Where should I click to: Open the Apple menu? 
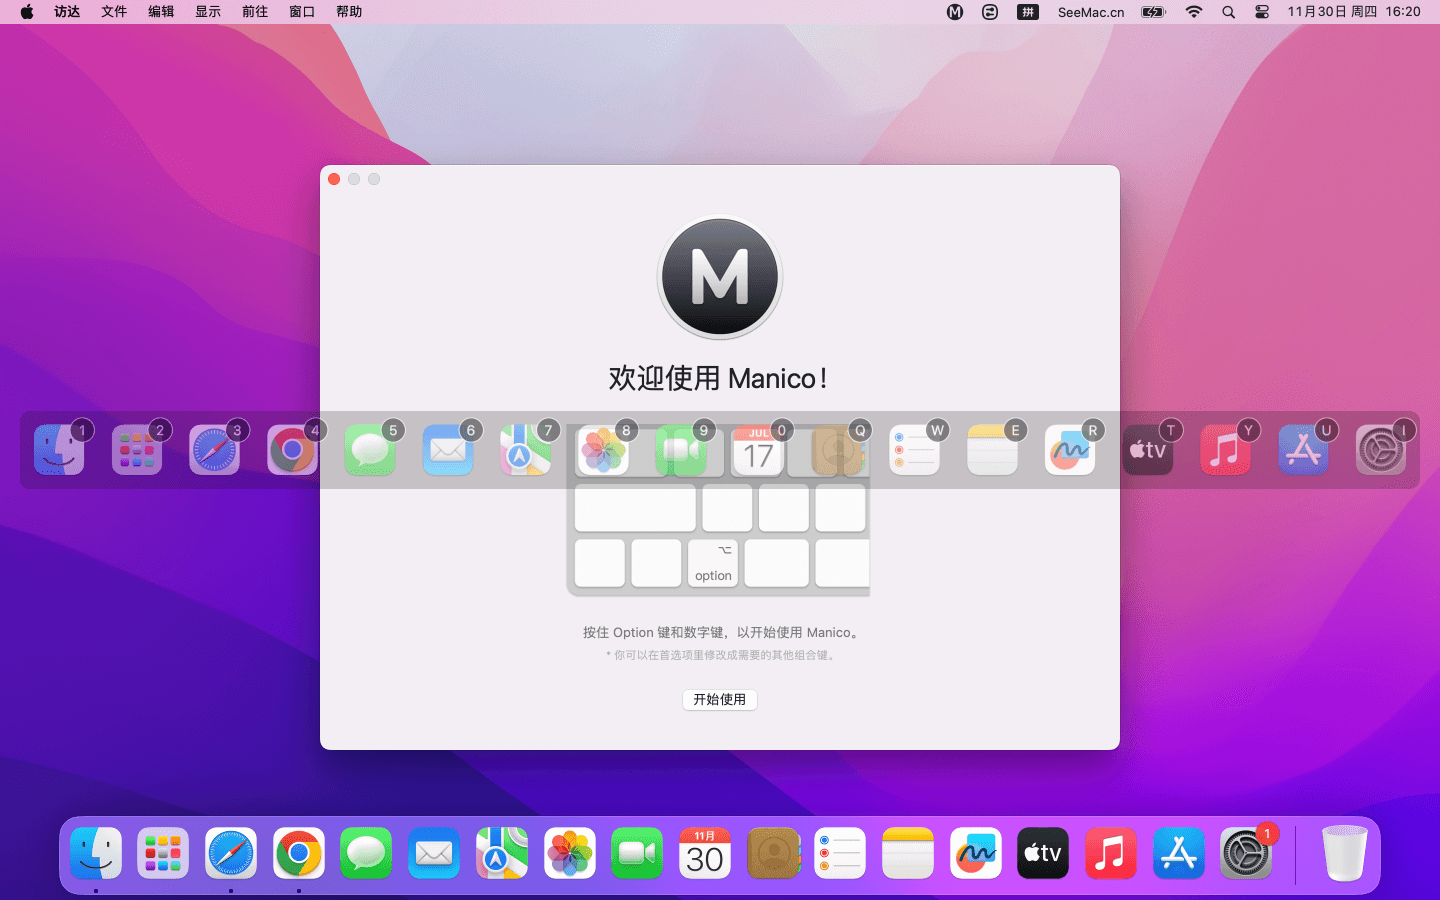pos(27,12)
